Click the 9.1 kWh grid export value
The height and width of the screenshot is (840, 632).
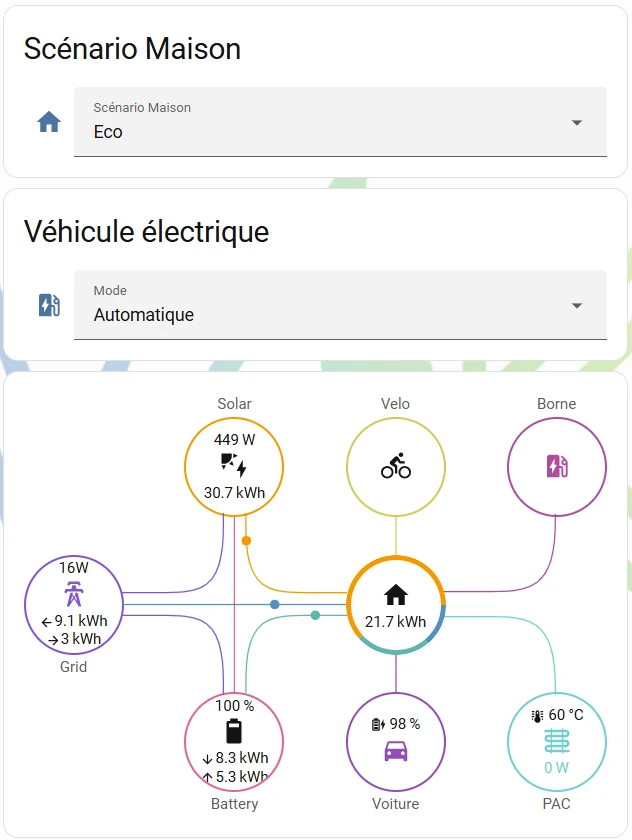pos(74,620)
